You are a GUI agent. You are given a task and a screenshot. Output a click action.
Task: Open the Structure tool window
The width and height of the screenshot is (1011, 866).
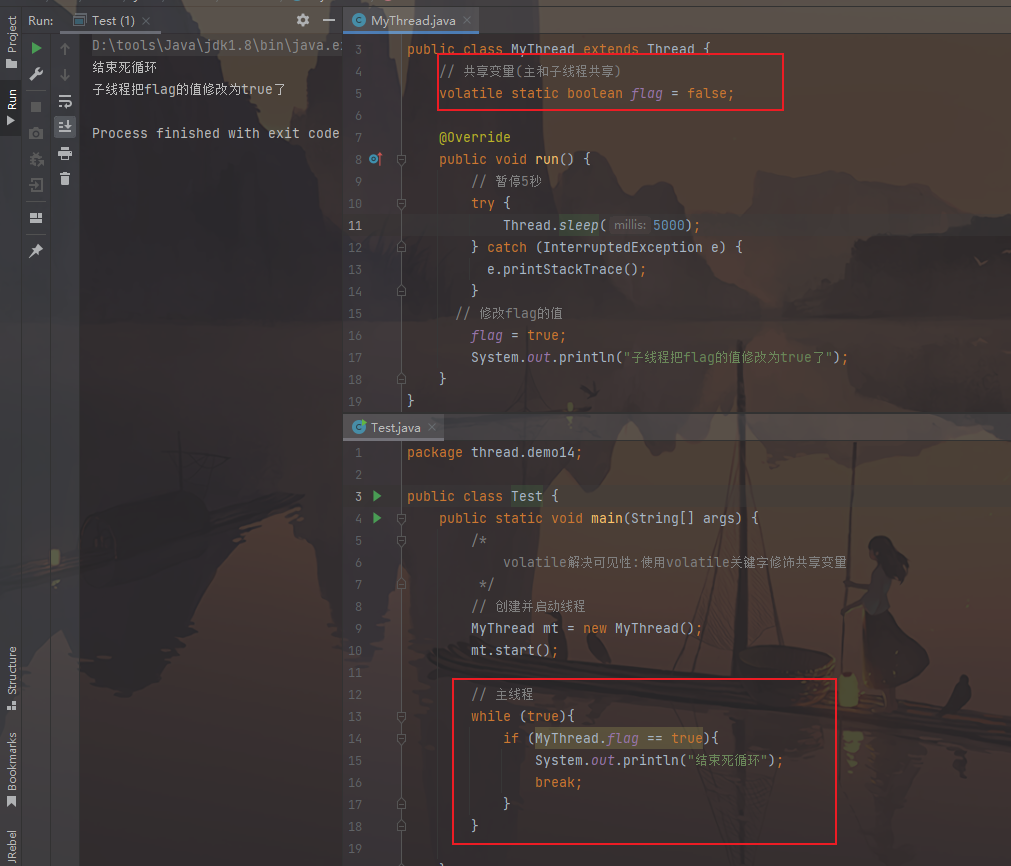click(12, 670)
